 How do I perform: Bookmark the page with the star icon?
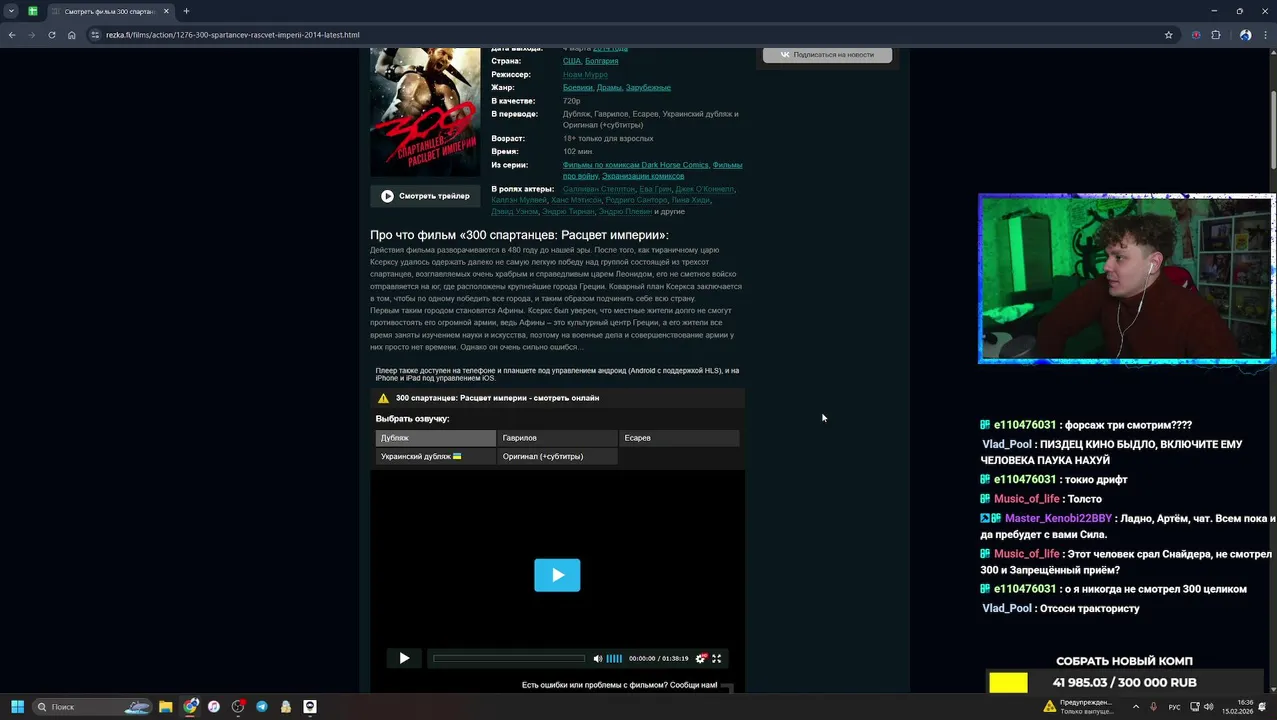click(x=1168, y=35)
